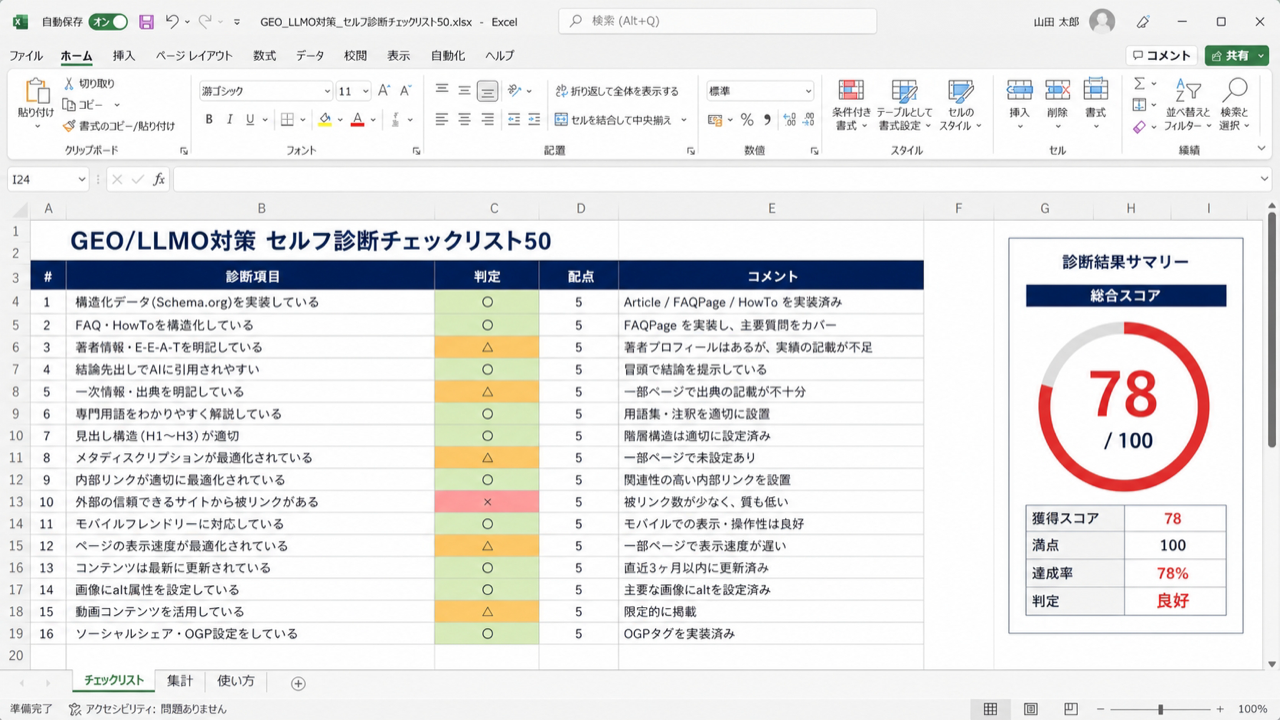Switch to the Formulas ribbon tab
Viewport: 1280px width, 720px height.
[x=264, y=56]
